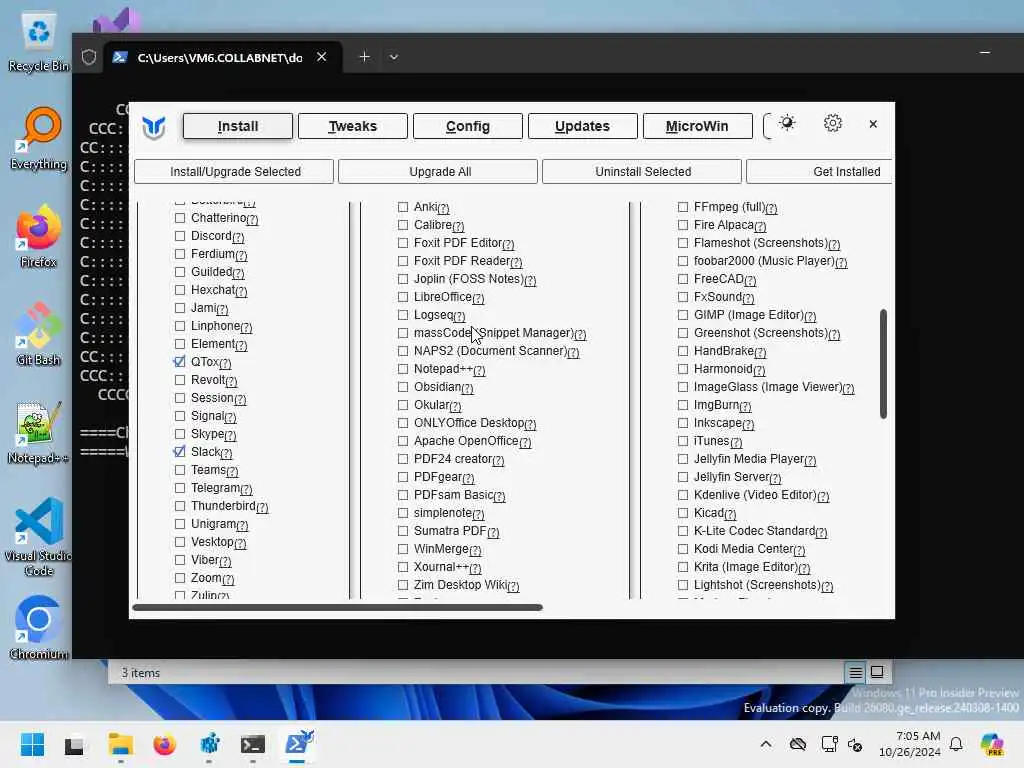The image size is (1024, 768).
Task: Tick GIMP (Image Editor) checkbox
Action: coord(683,315)
